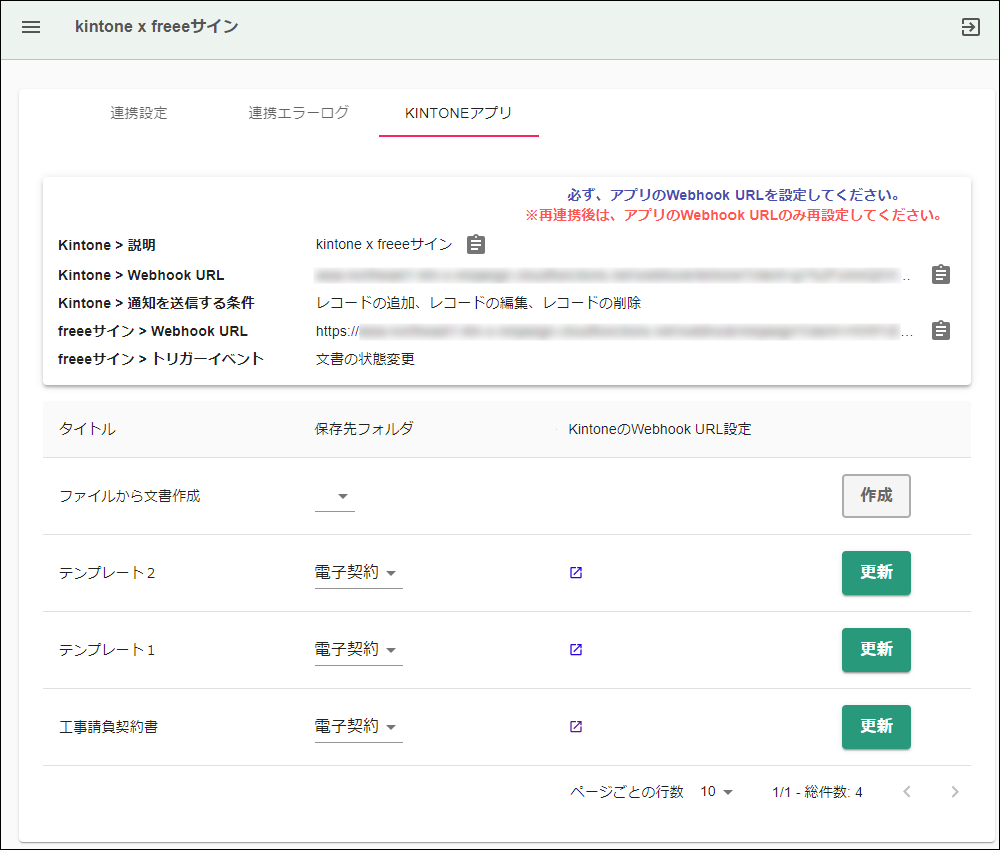Open 電子契約 folder dropdown for テンプレート1
1000x850 pixels.
(x=358, y=650)
